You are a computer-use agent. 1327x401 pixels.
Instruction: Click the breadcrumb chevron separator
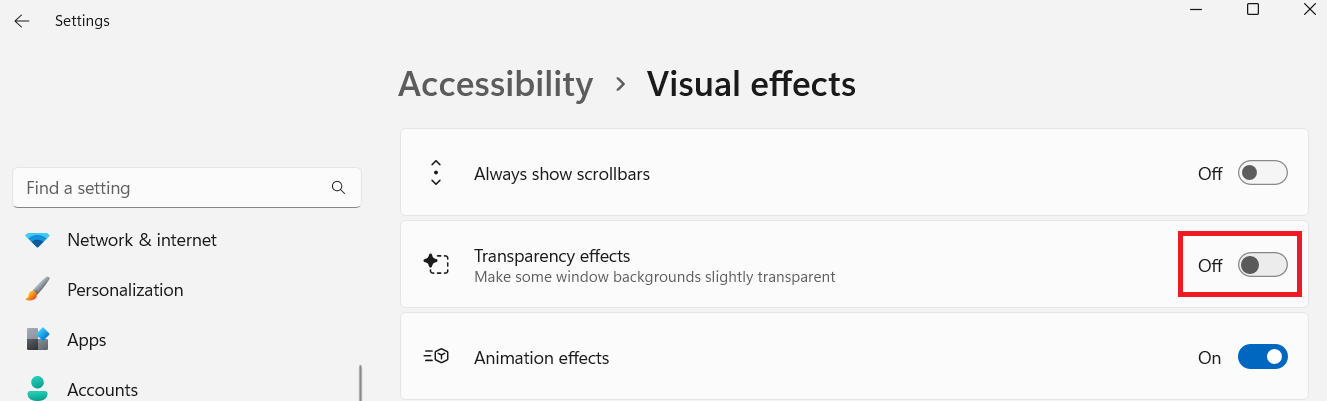[x=621, y=85]
